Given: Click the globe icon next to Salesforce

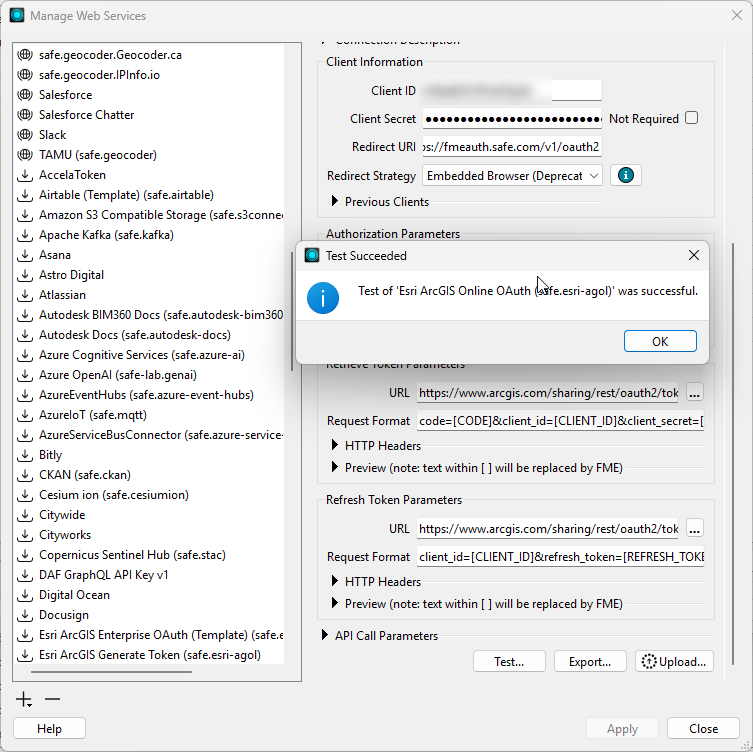Looking at the screenshot, I should 25,95.
